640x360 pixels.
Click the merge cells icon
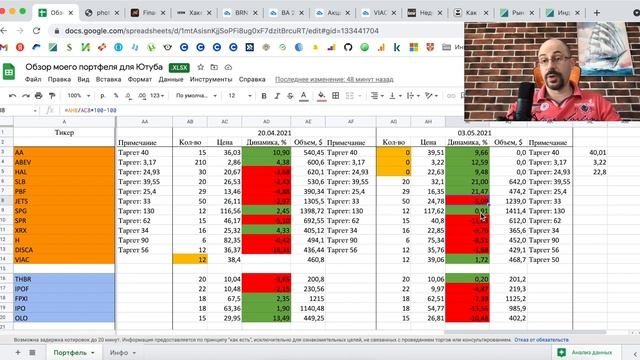[350, 96]
